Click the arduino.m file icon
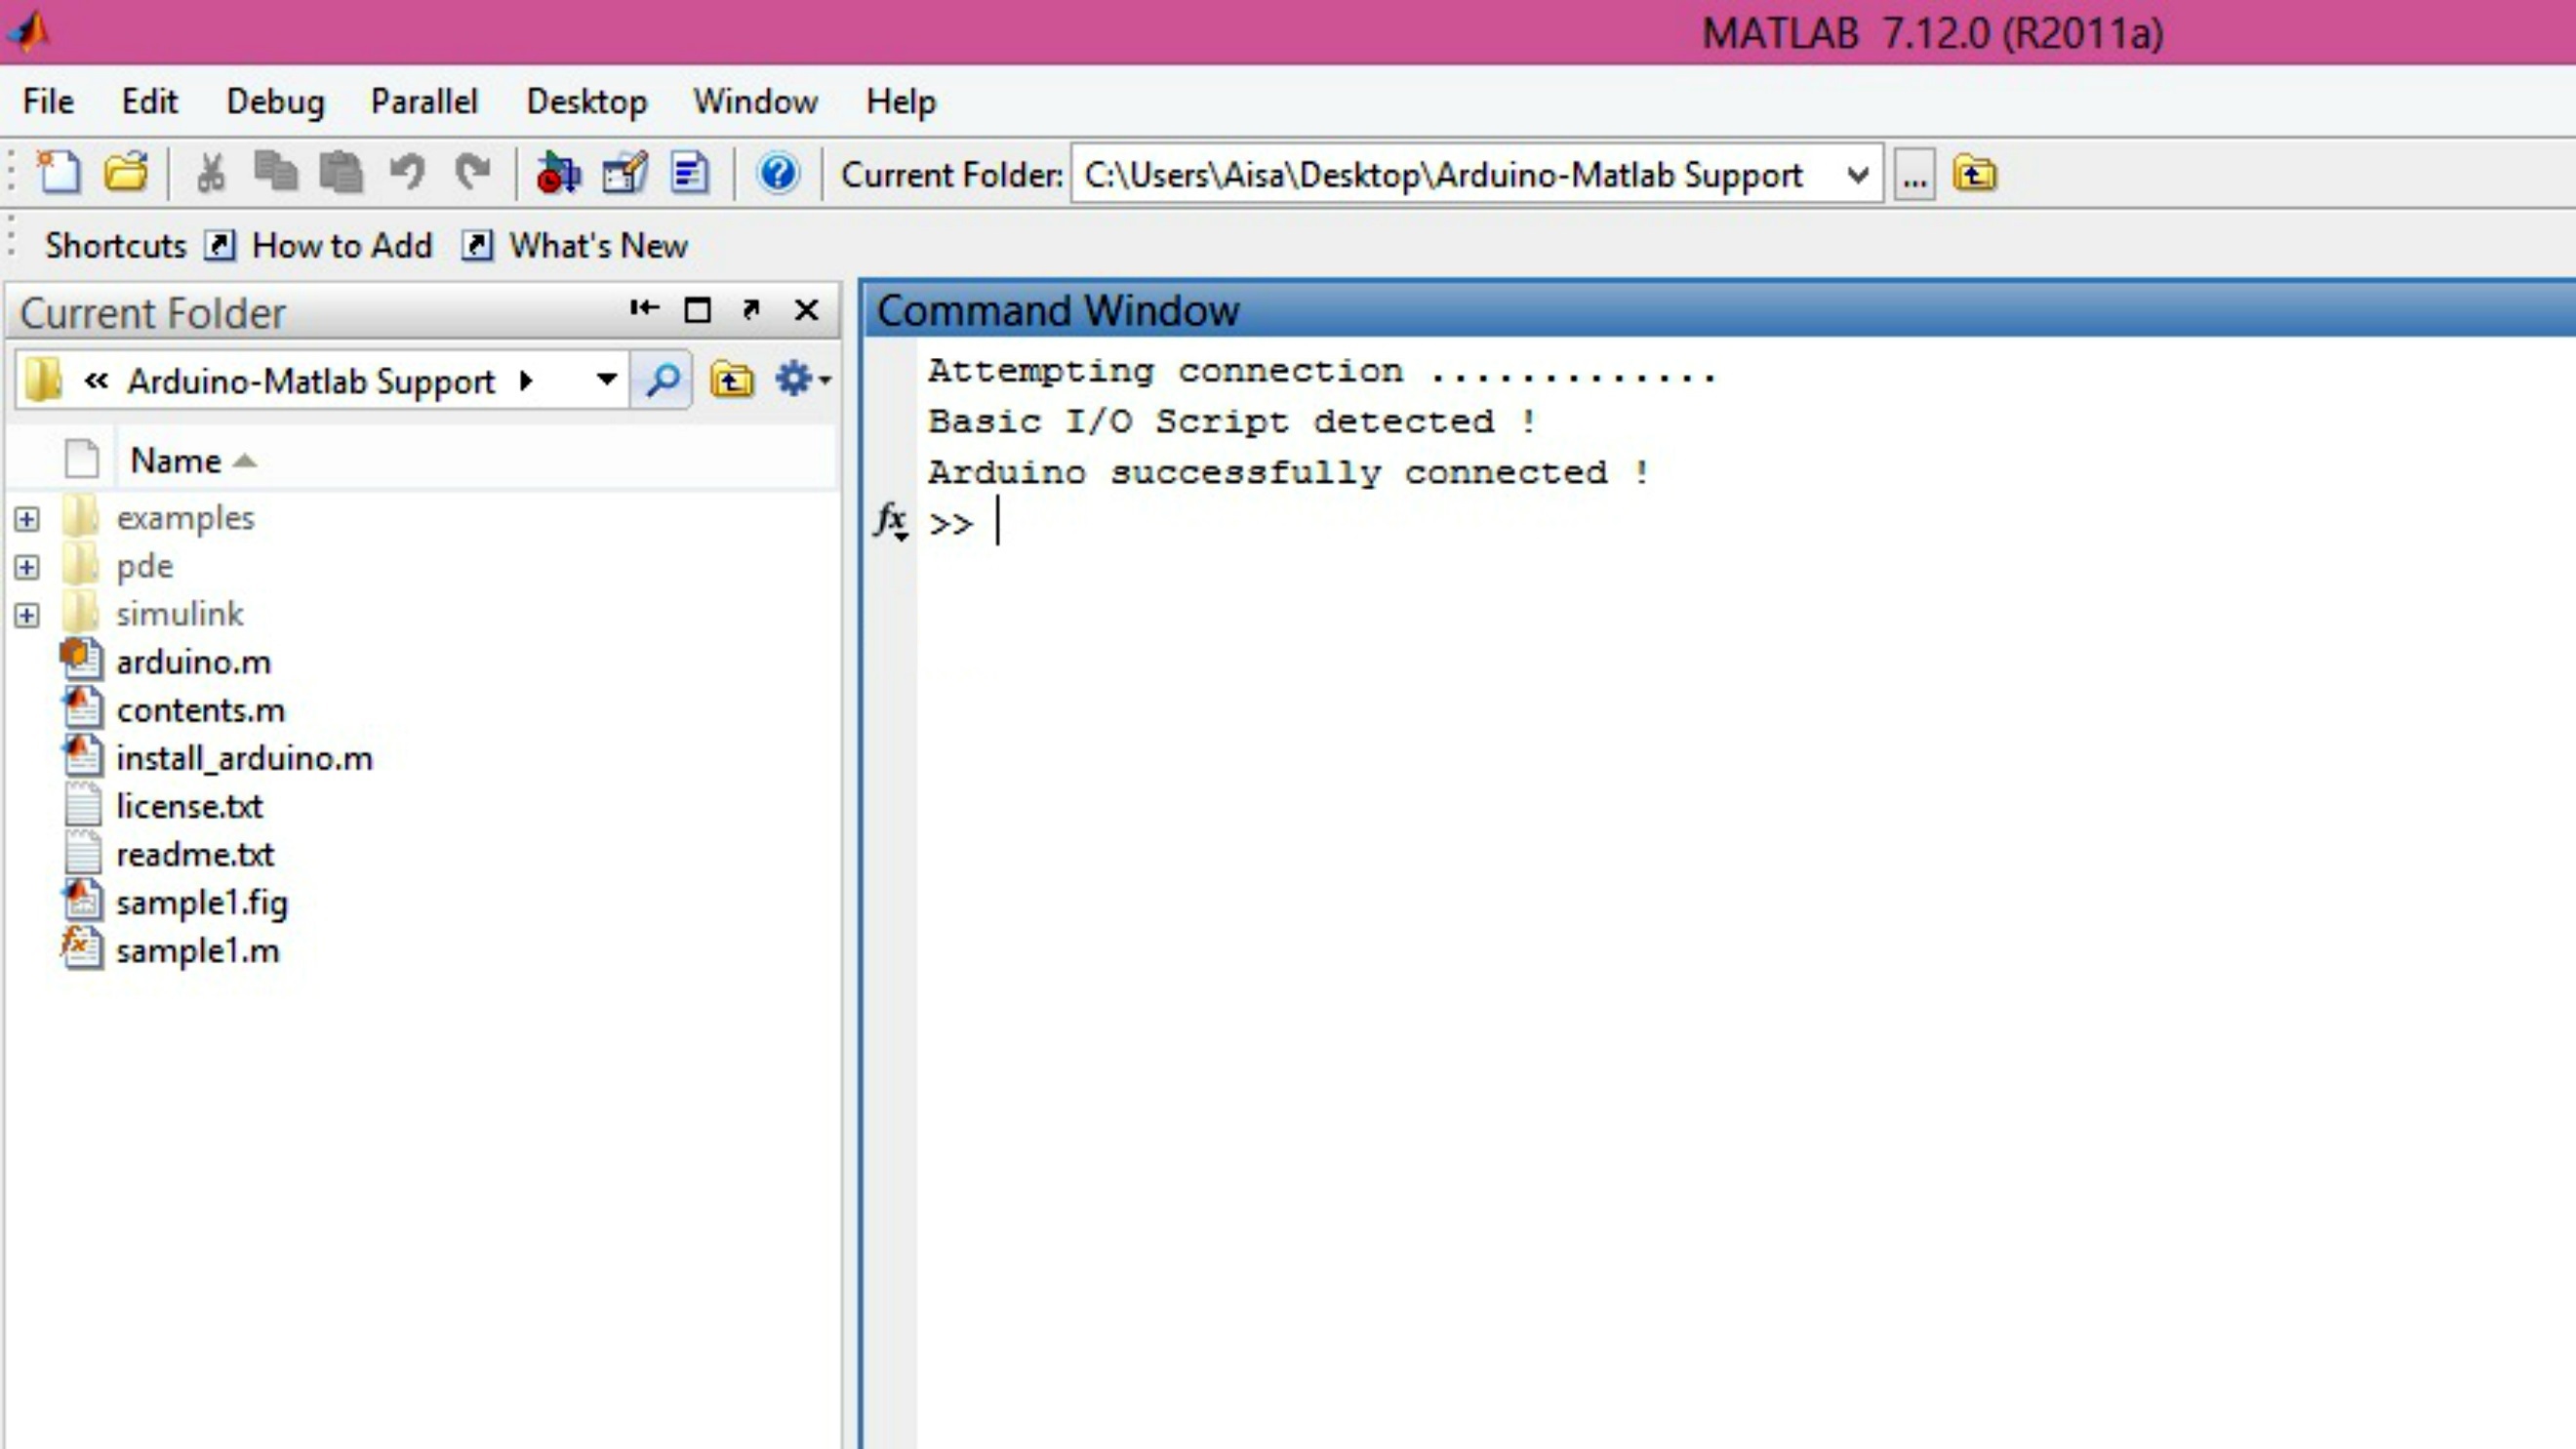This screenshot has width=2576, height=1449. (81, 660)
